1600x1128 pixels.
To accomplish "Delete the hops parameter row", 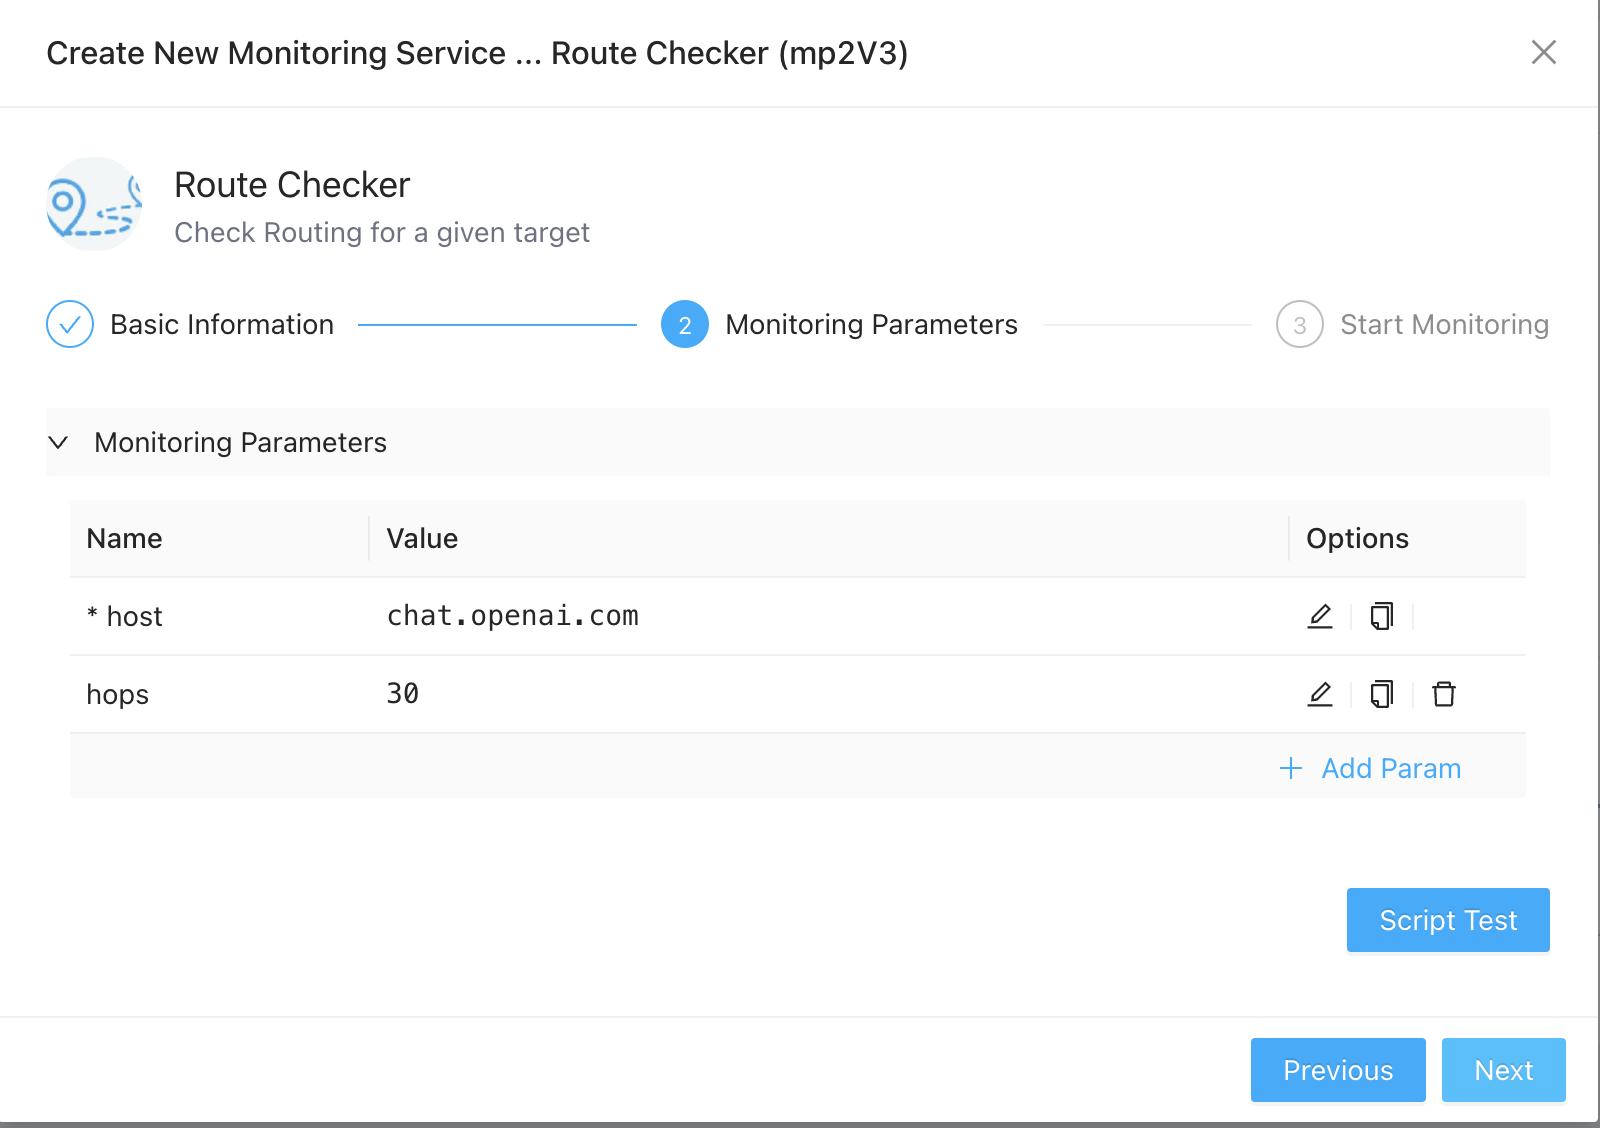I will click(1444, 694).
